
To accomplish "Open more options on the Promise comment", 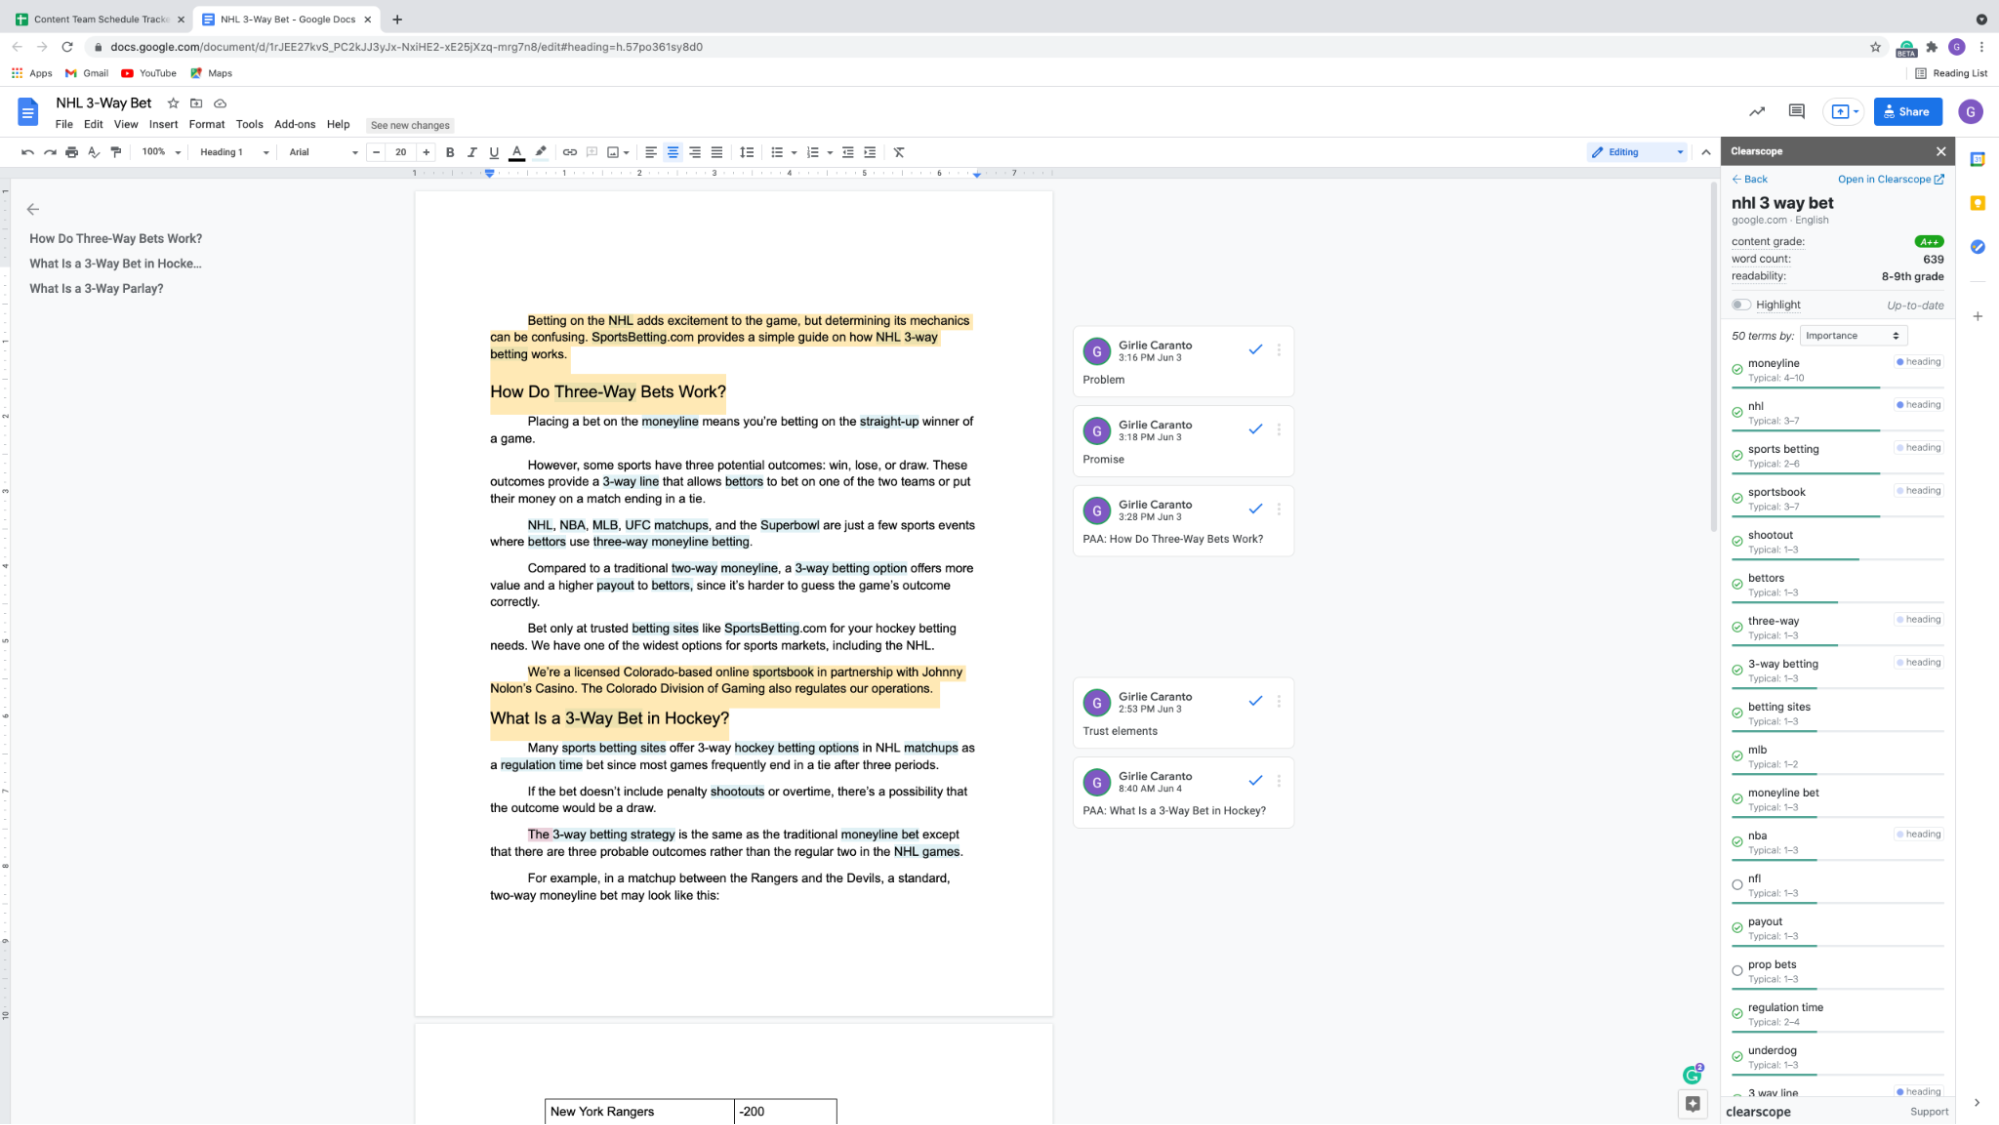I will coord(1279,429).
